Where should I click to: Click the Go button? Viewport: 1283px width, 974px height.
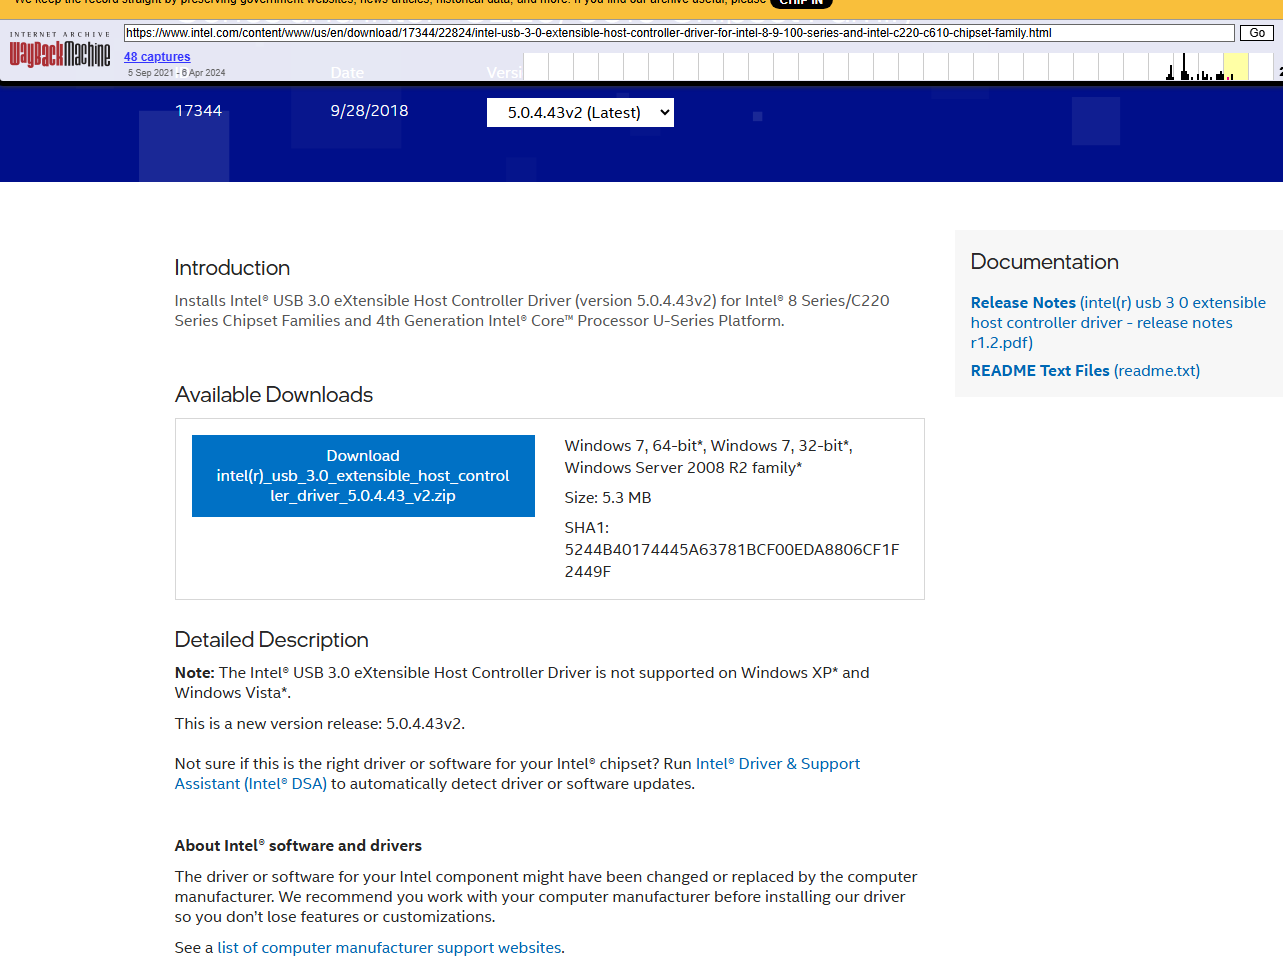tap(1257, 33)
